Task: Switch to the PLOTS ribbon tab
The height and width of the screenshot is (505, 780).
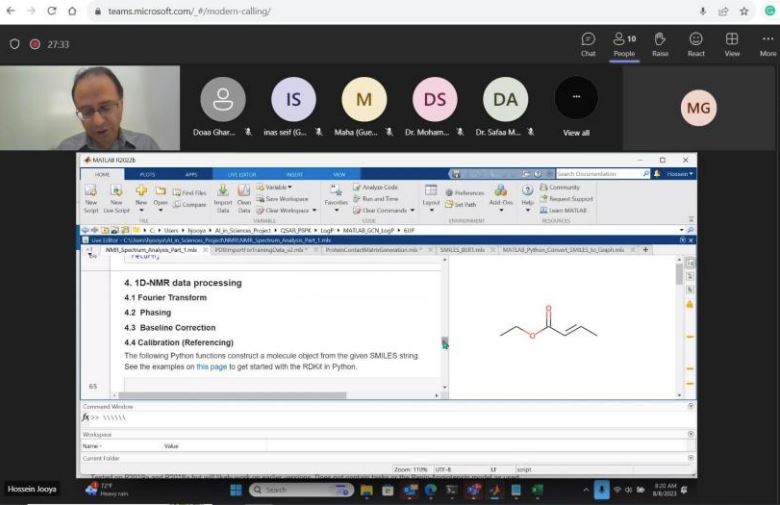Action: pos(147,174)
